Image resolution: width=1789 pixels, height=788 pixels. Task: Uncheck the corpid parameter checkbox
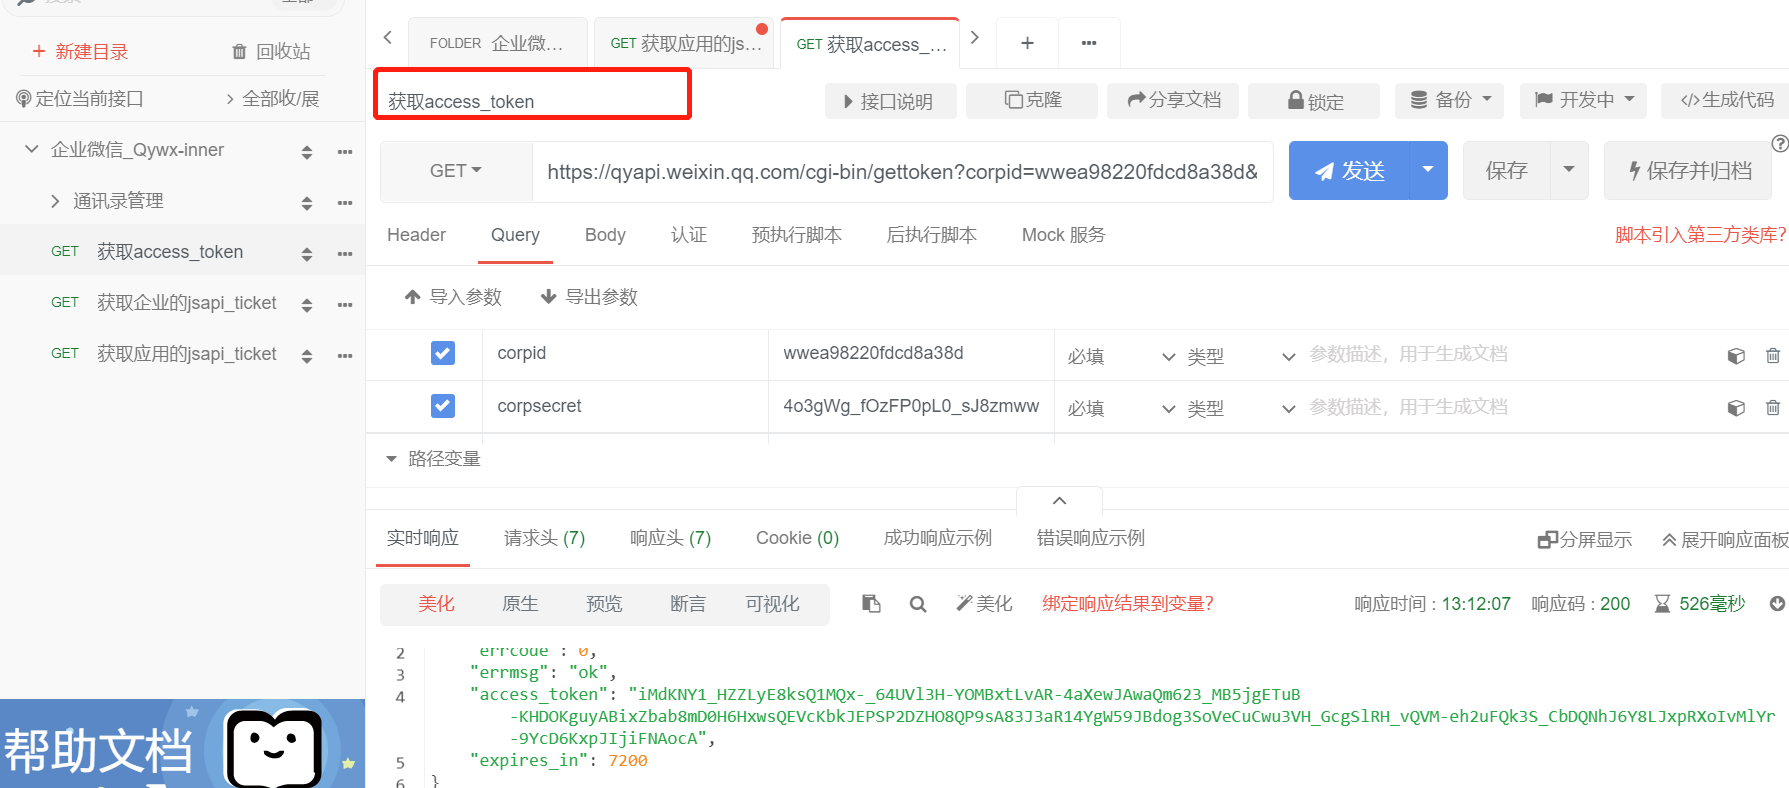tap(443, 353)
